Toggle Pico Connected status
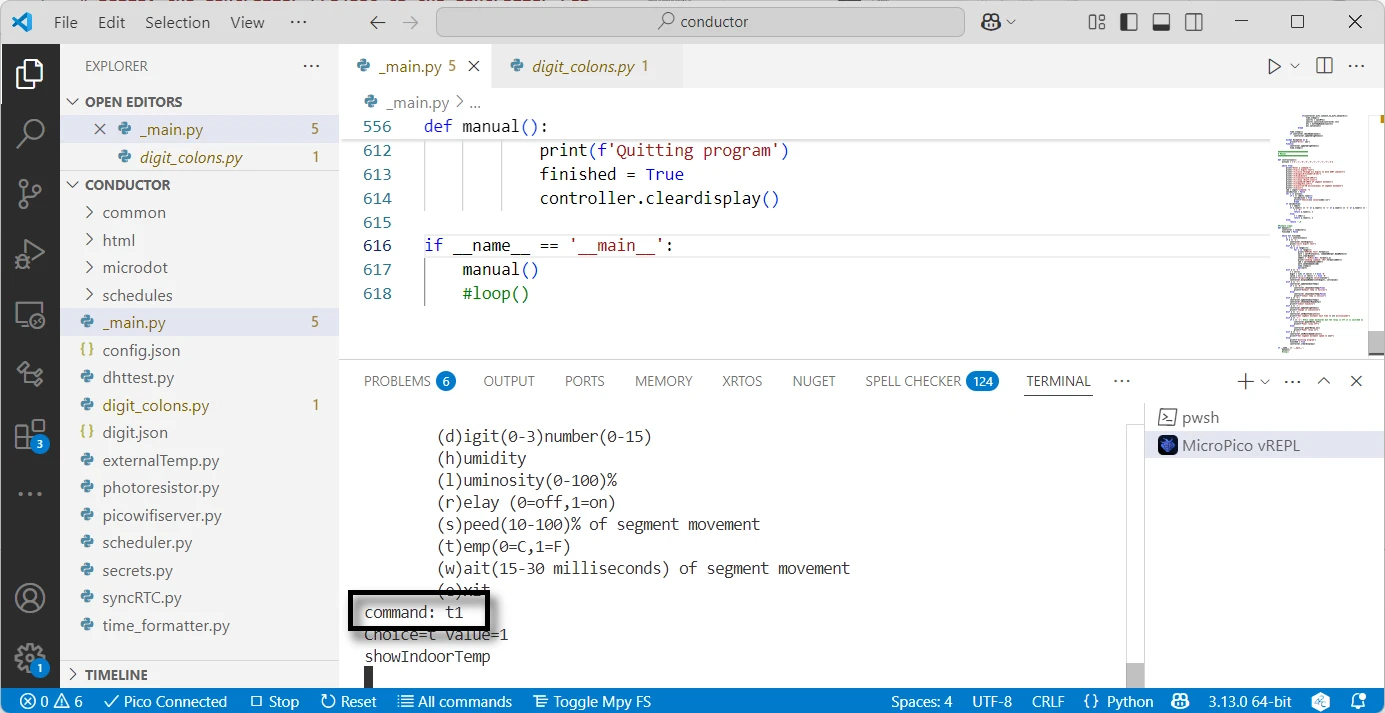1385x713 pixels. pos(165,701)
